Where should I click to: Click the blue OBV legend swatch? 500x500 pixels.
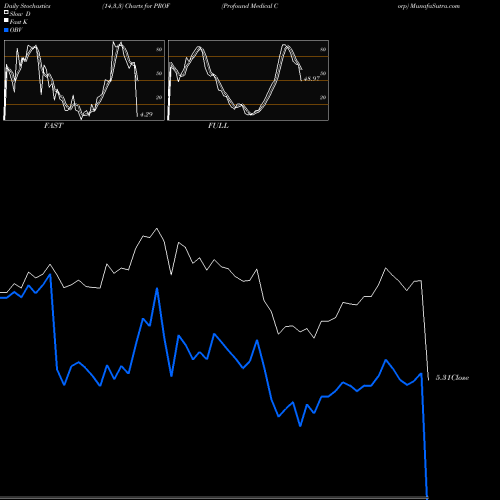tap(6, 30)
